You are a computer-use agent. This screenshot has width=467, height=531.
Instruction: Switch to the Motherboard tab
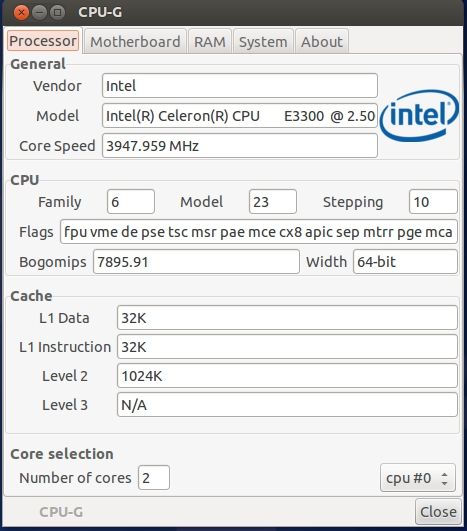pyautogui.click(x=135, y=42)
